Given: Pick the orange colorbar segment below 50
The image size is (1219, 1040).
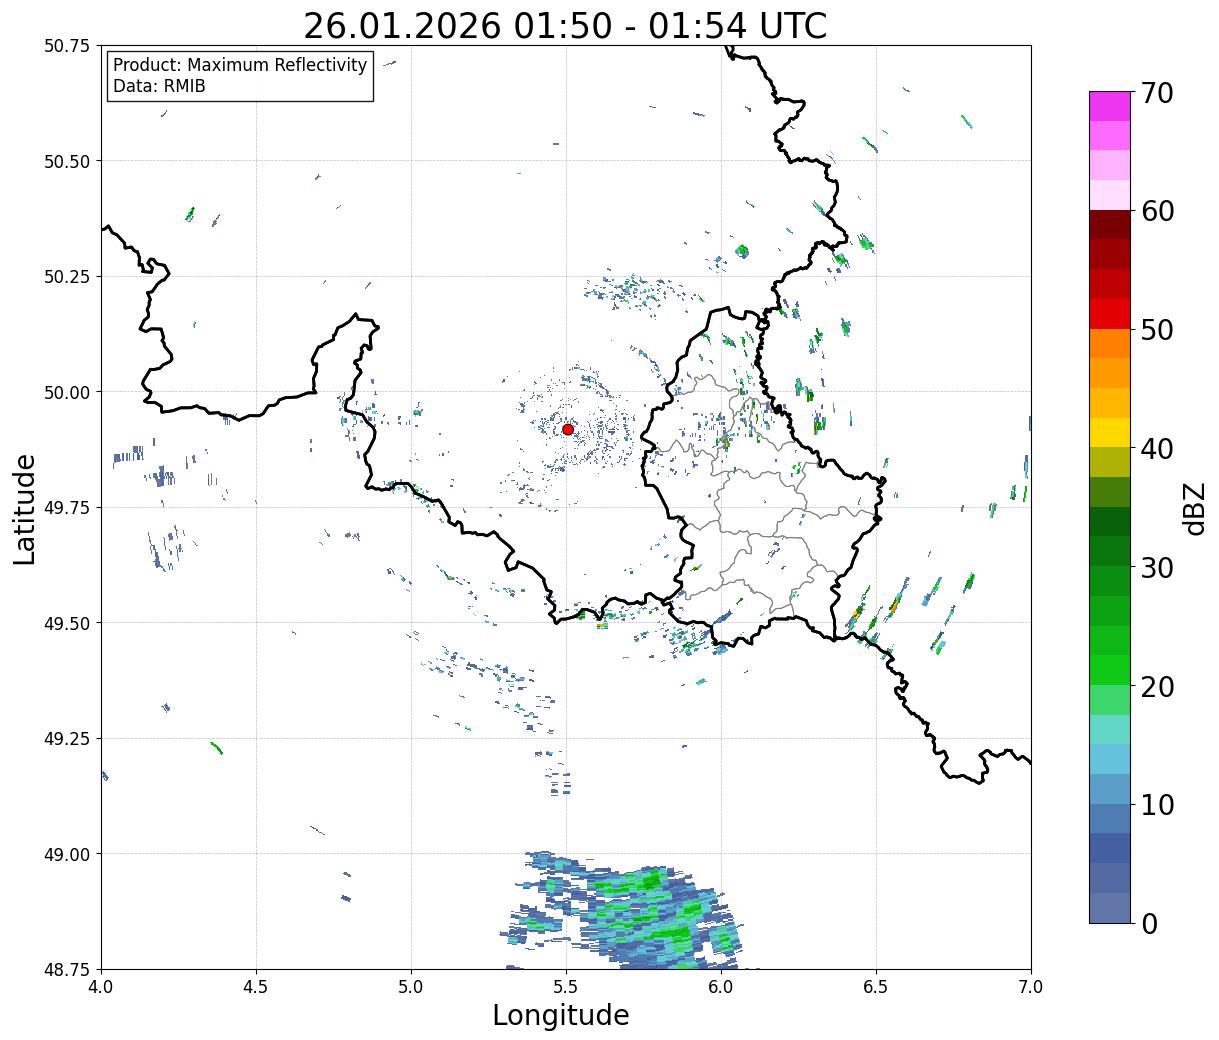Looking at the screenshot, I should click(x=1110, y=344).
